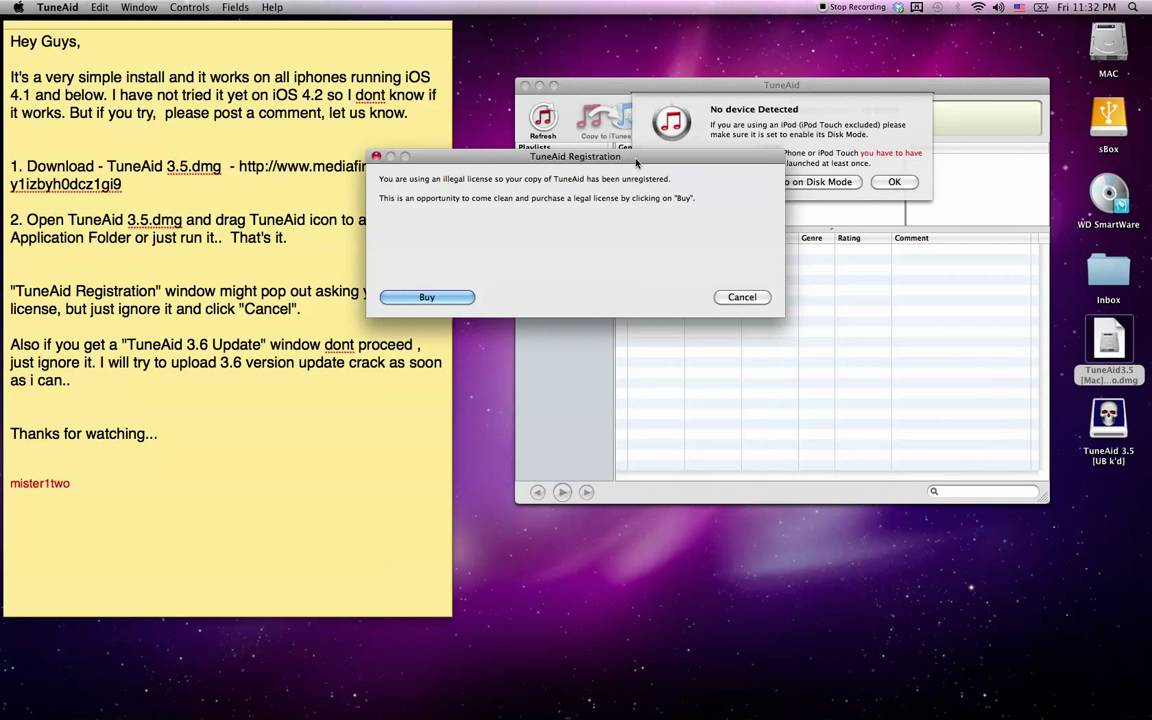This screenshot has width=1152, height=720.
Task: Click the Disk Mode button in alert
Action: tap(823, 182)
